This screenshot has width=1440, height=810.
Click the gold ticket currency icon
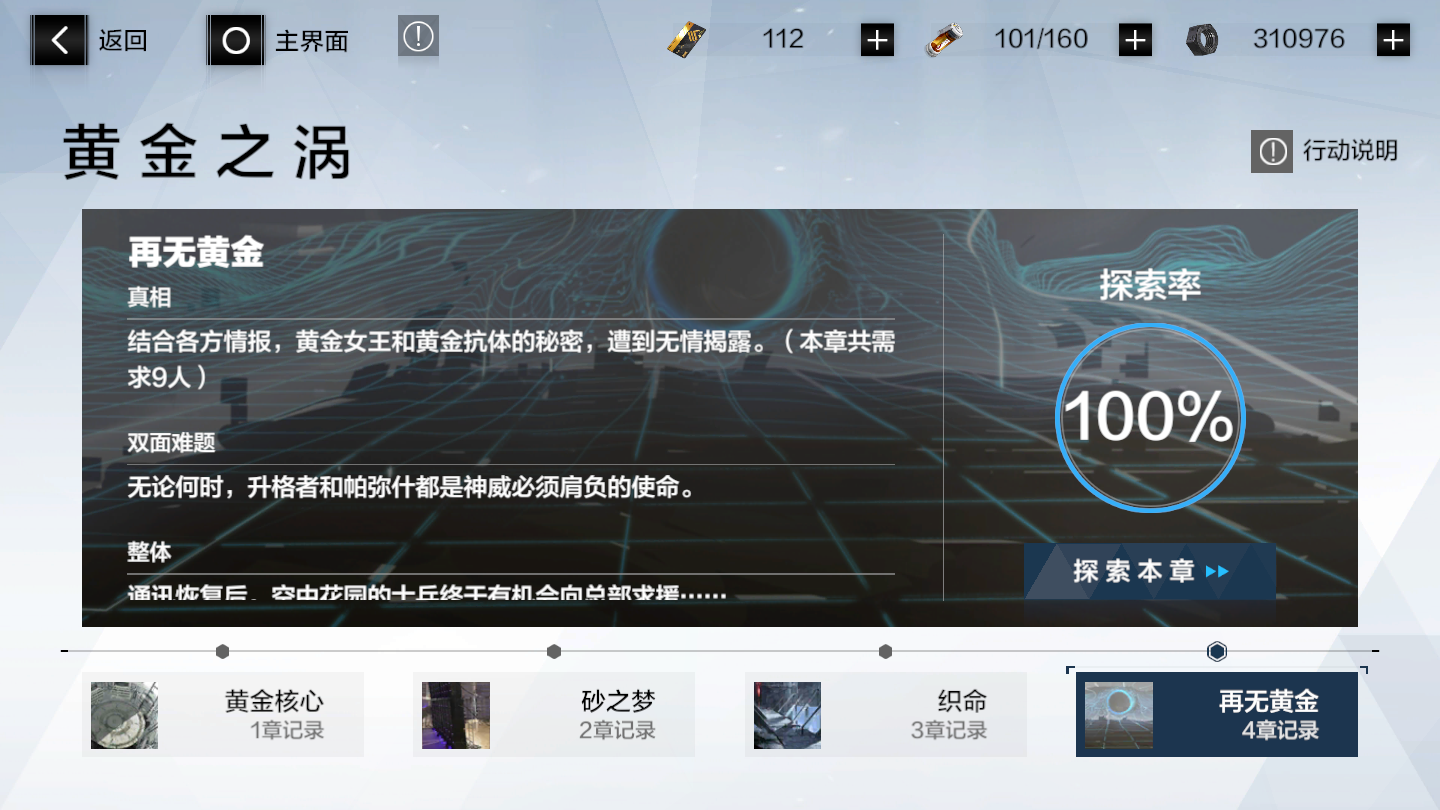(x=687, y=40)
